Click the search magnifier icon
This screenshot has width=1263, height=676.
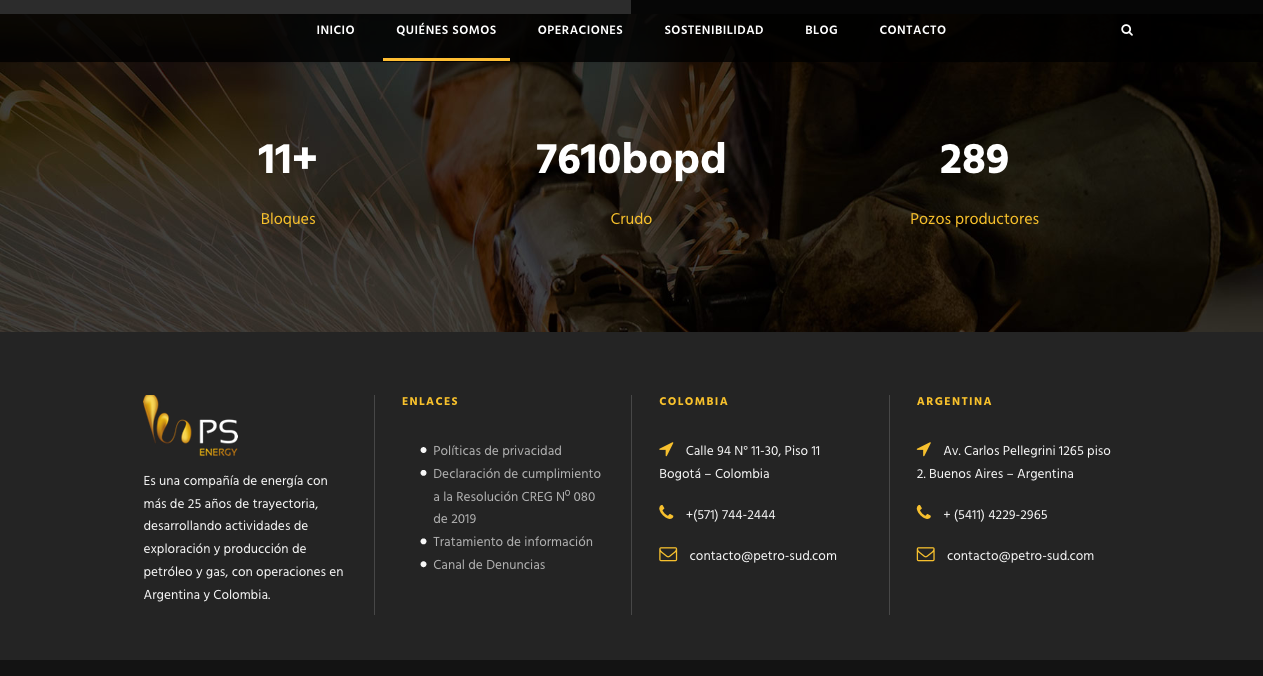click(x=1127, y=30)
